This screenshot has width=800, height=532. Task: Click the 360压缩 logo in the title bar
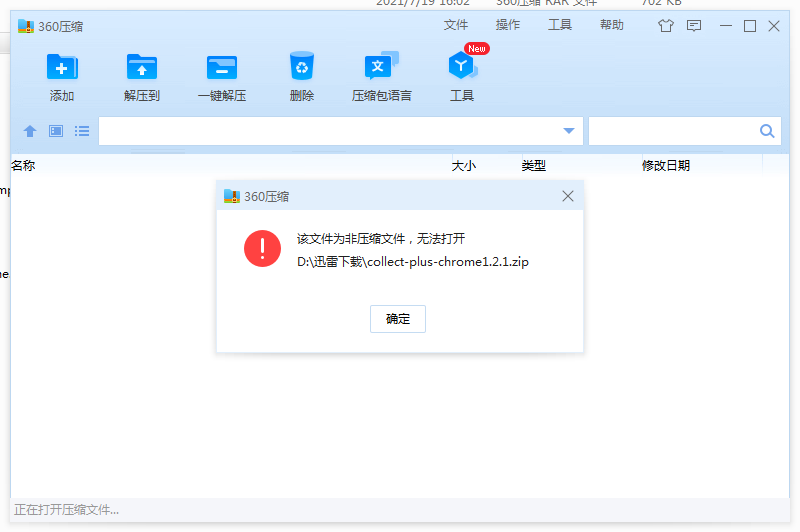[x=26, y=26]
